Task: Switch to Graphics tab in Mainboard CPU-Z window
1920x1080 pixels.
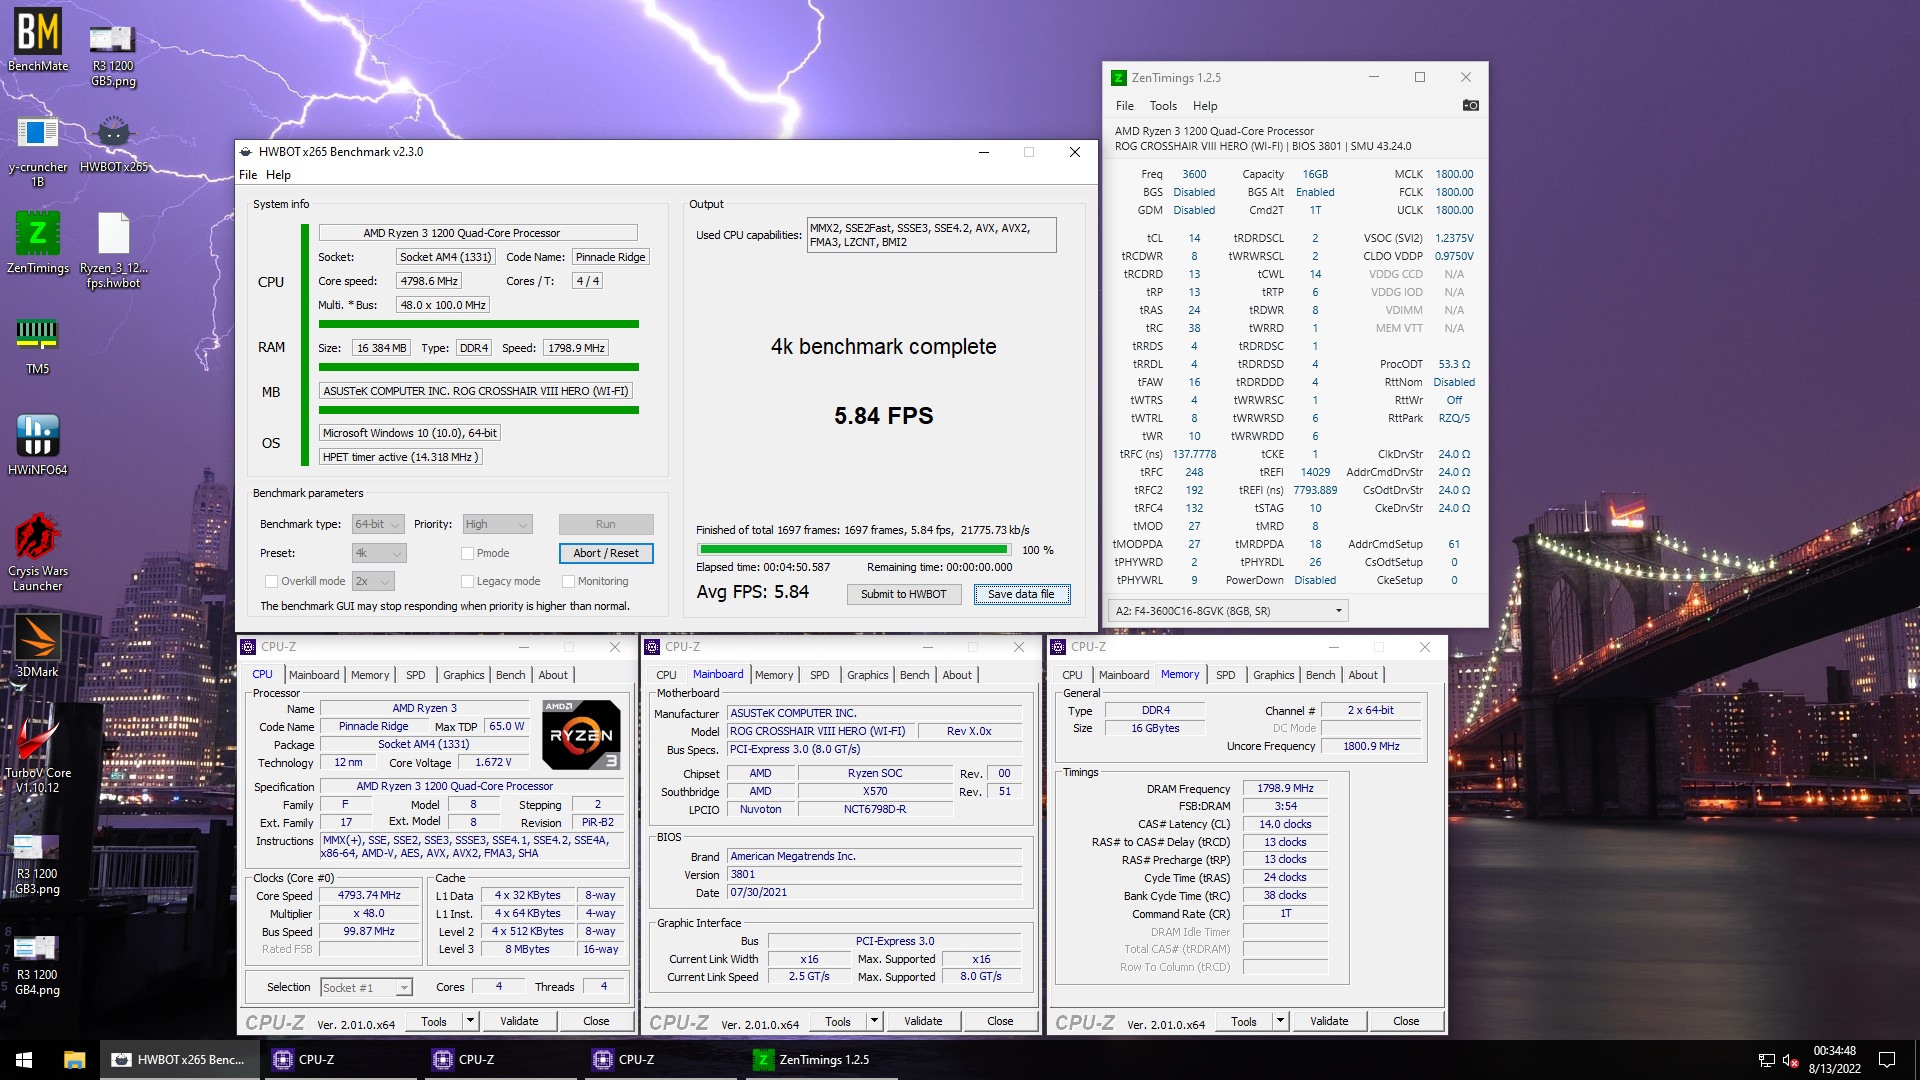Action: click(867, 675)
